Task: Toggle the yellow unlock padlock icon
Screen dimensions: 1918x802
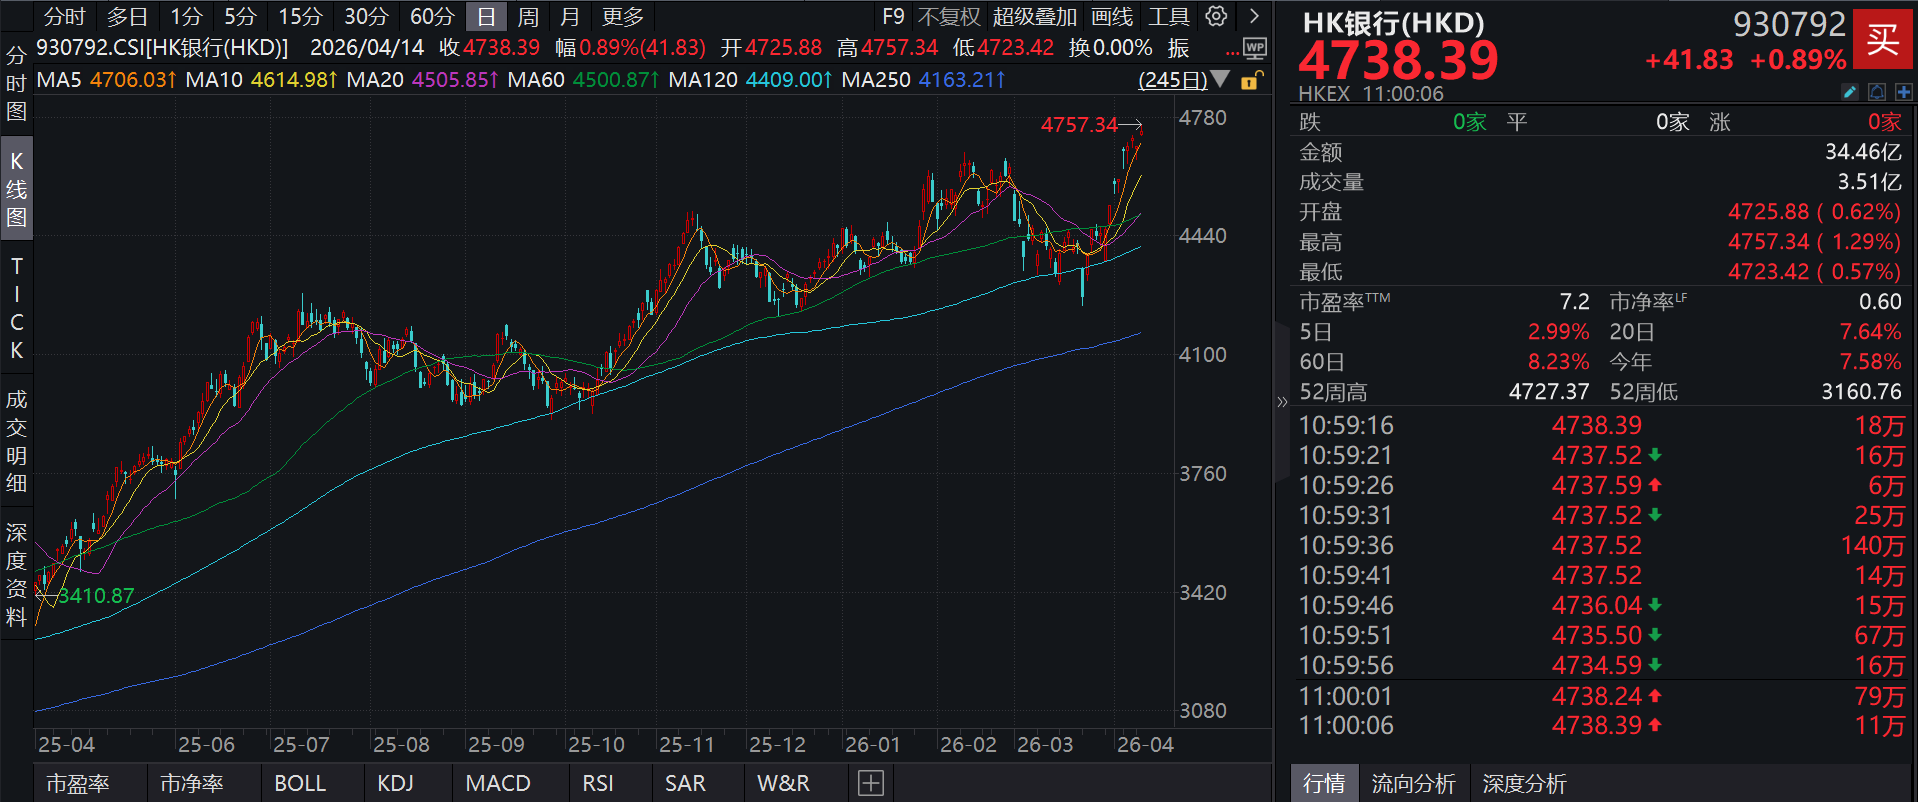Action: [1250, 81]
